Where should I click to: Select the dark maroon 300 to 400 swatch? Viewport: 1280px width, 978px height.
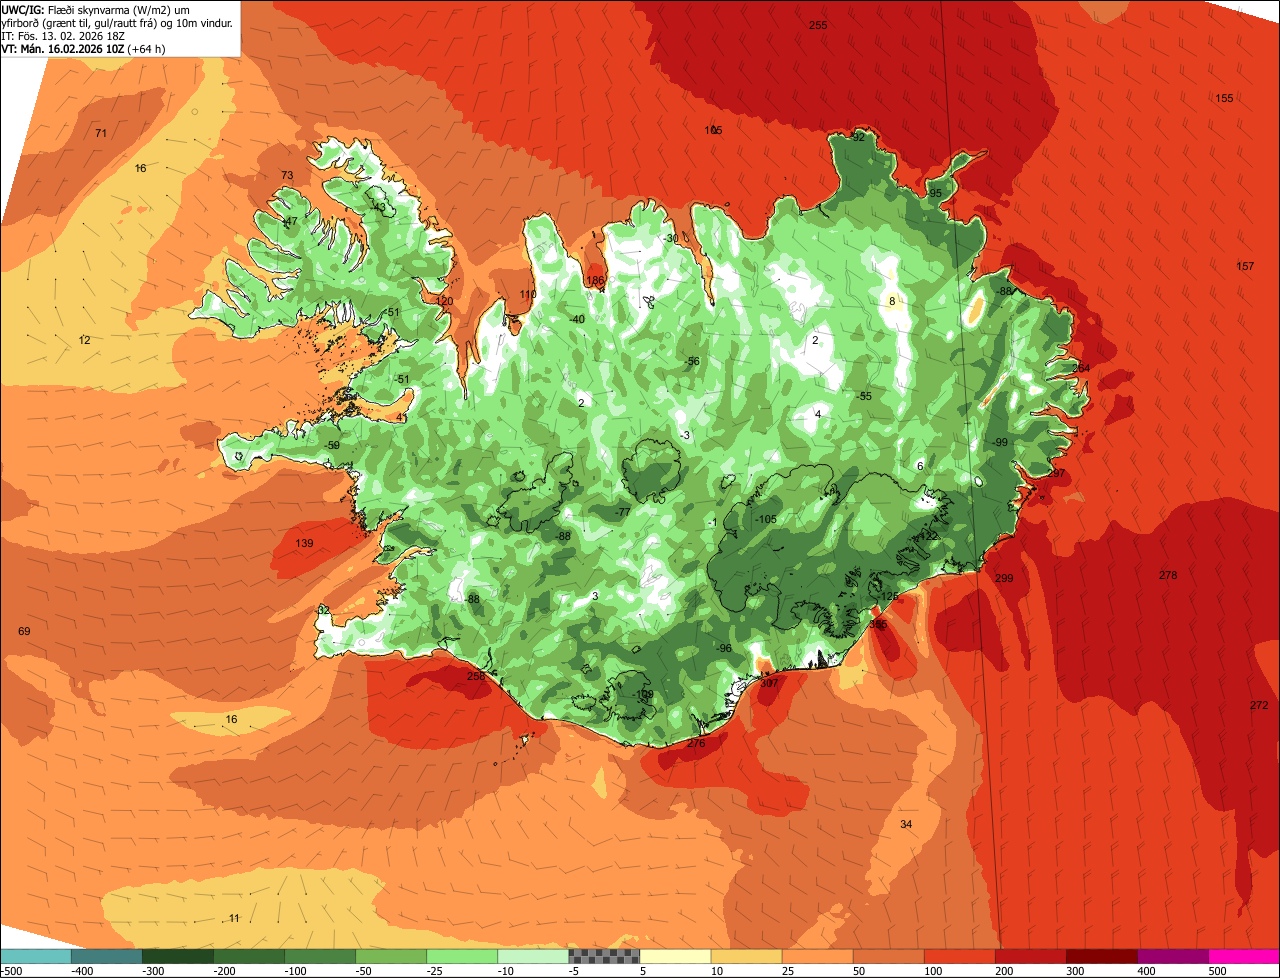1101,956
